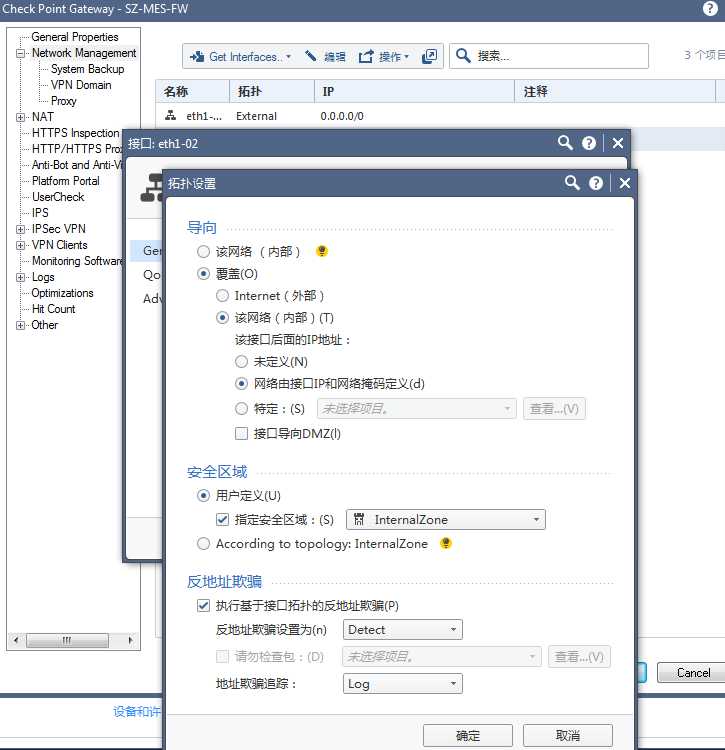Select VPN Domain in tree
The height and width of the screenshot is (750, 725).
pos(81,85)
